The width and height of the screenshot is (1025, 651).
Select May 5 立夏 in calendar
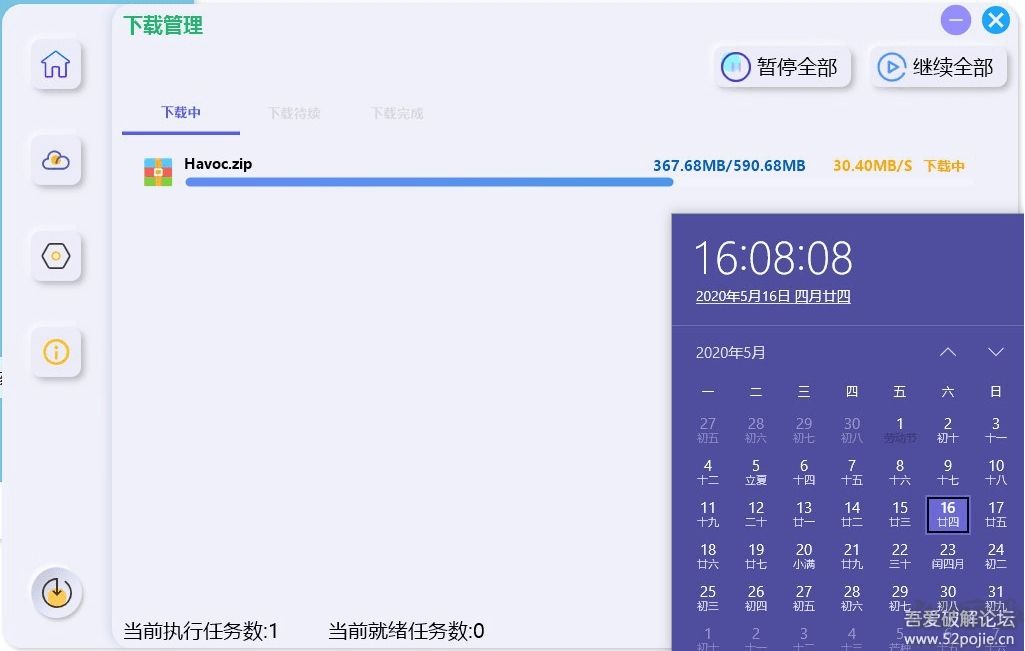click(x=756, y=472)
